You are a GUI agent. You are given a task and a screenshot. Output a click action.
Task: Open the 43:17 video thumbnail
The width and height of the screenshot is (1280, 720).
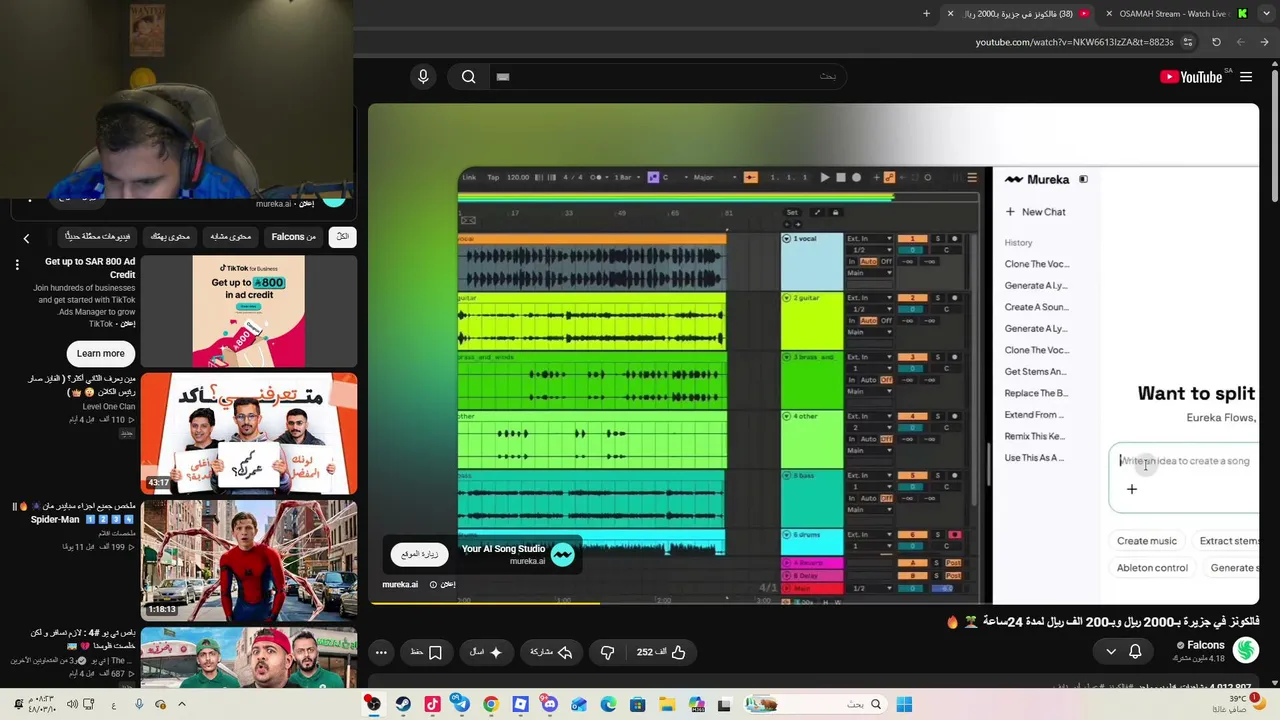[x=249, y=434]
